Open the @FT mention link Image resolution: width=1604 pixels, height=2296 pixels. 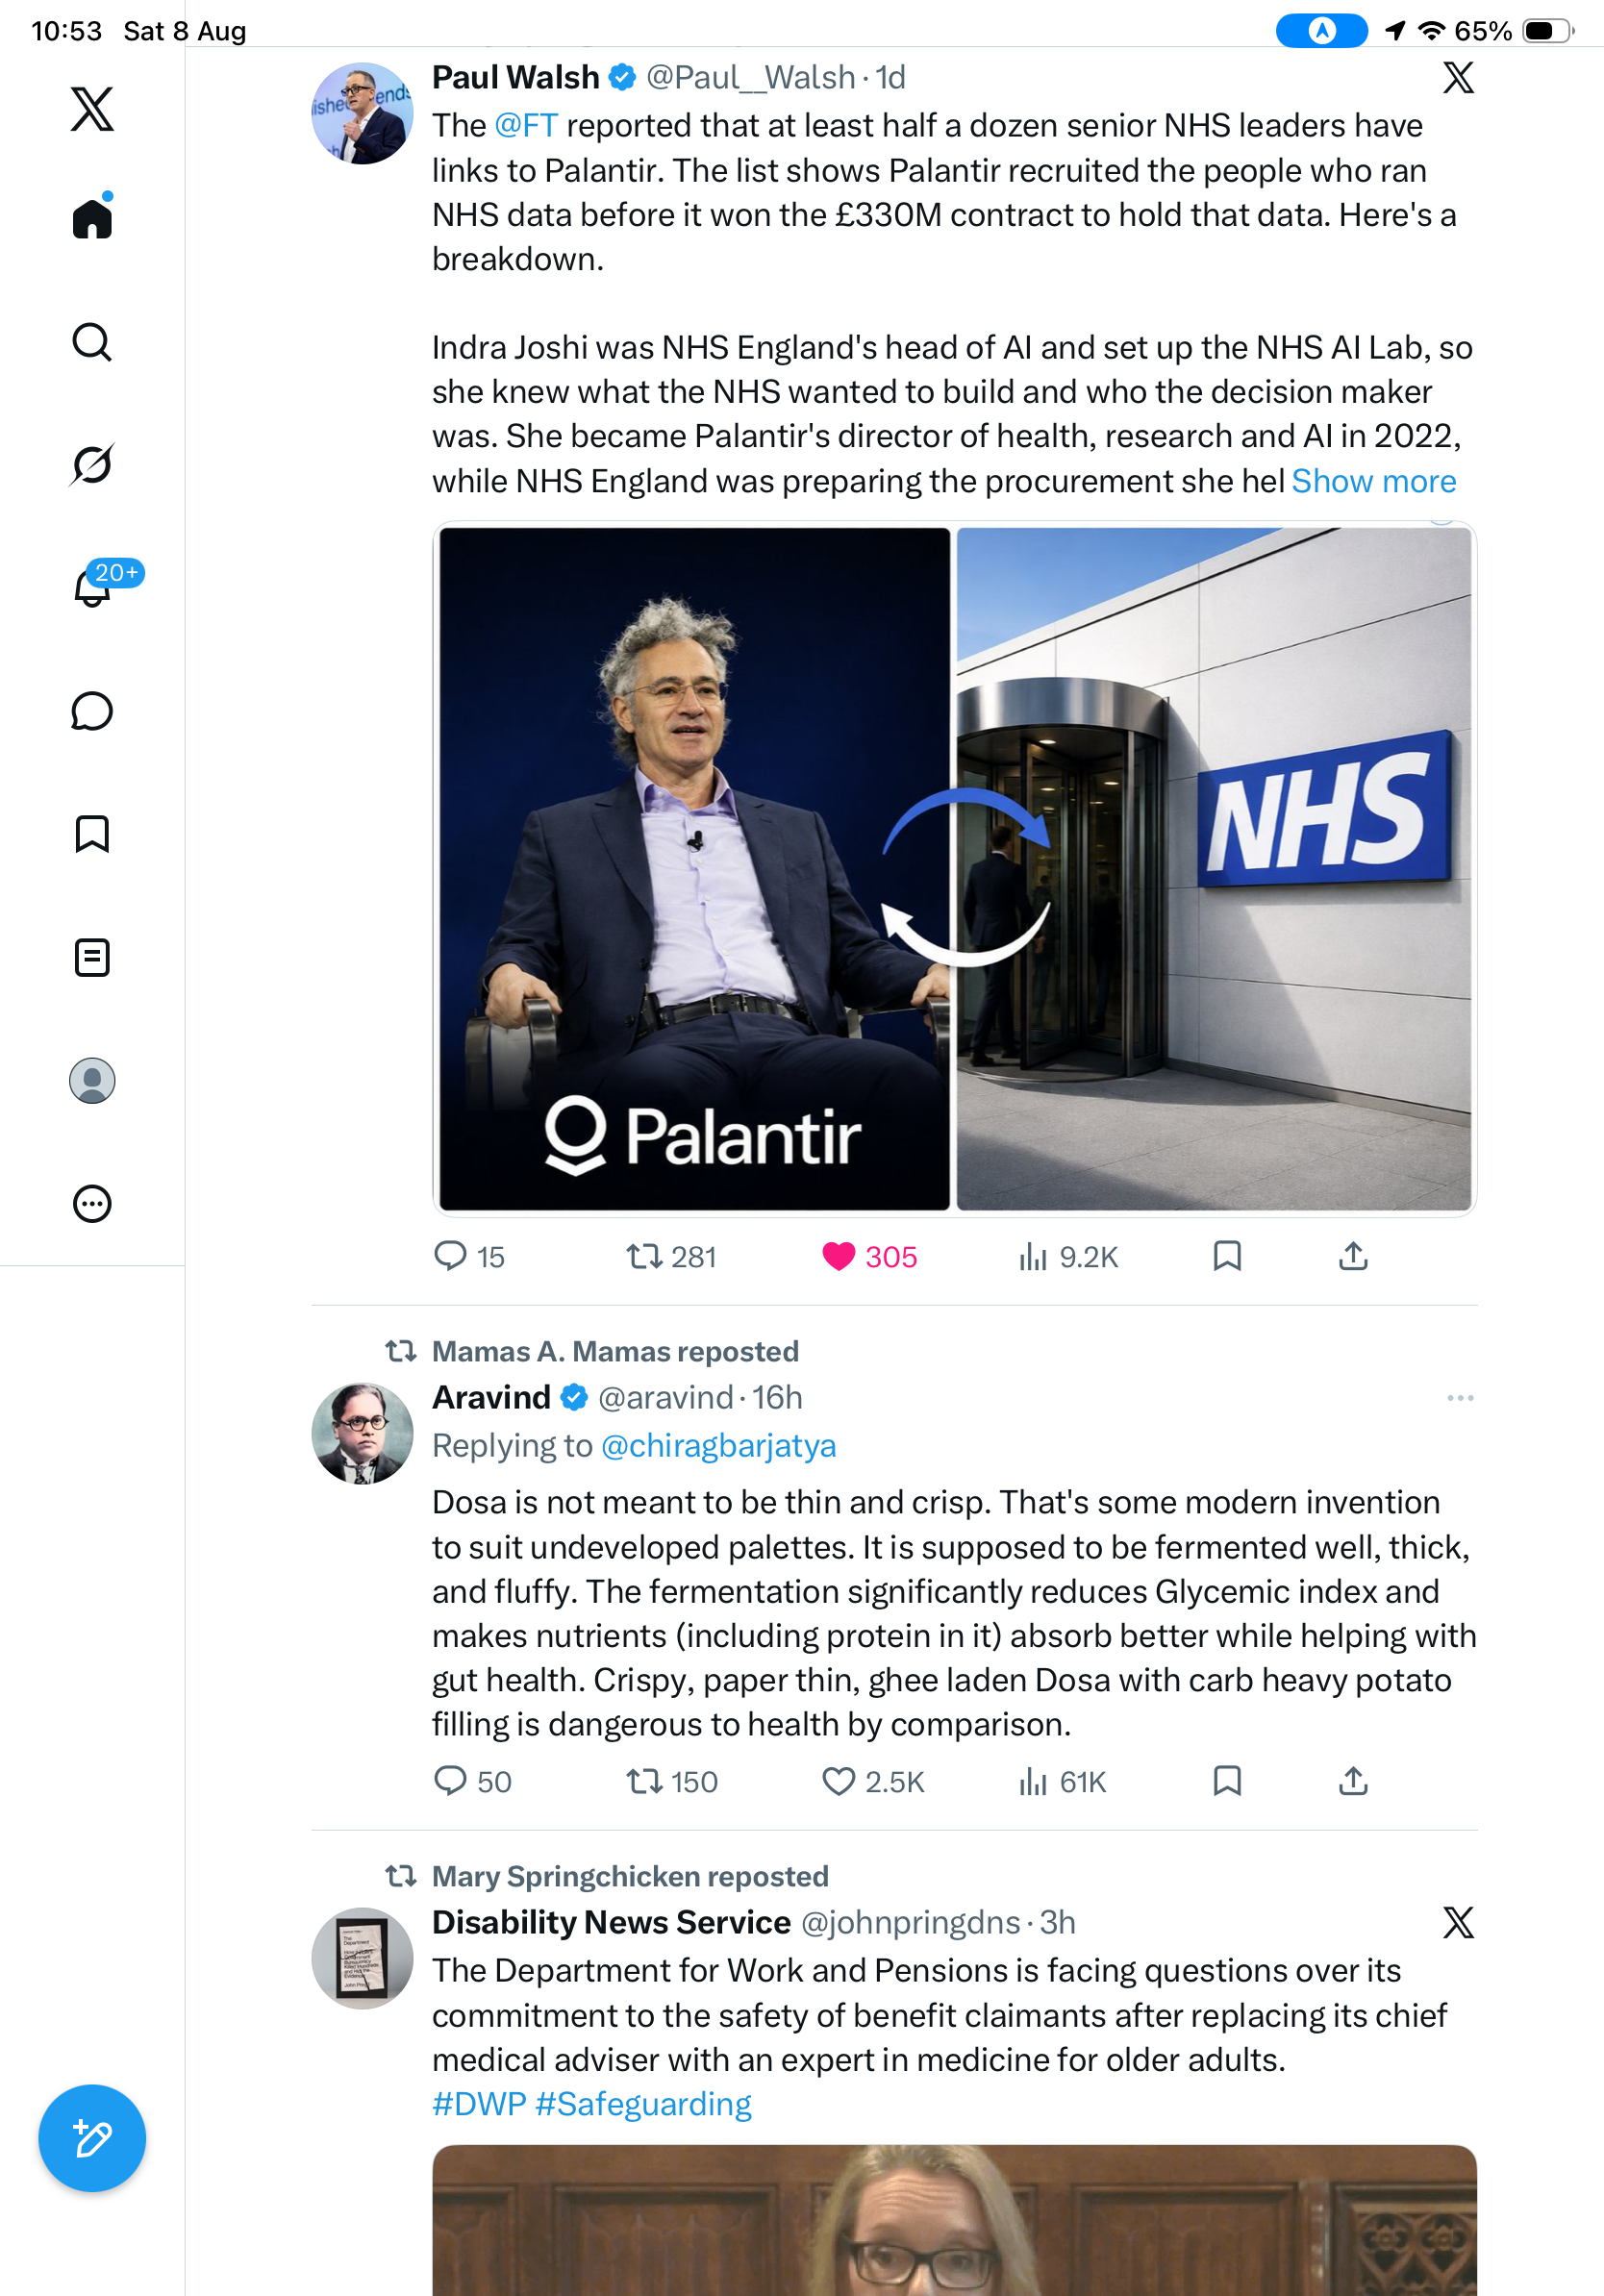click(526, 125)
